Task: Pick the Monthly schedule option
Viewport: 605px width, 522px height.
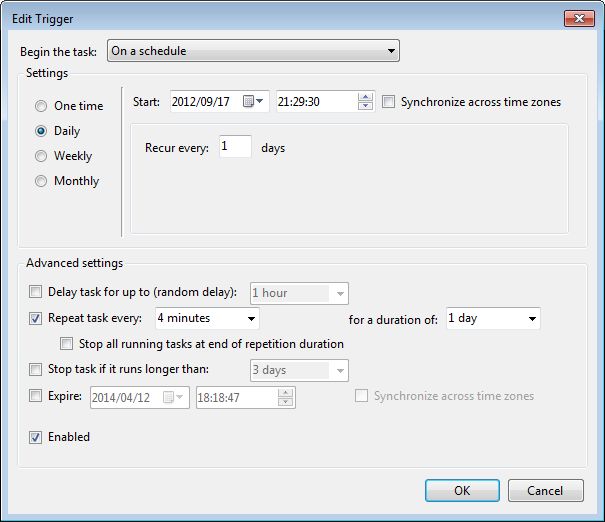Action: [x=41, y=181]
